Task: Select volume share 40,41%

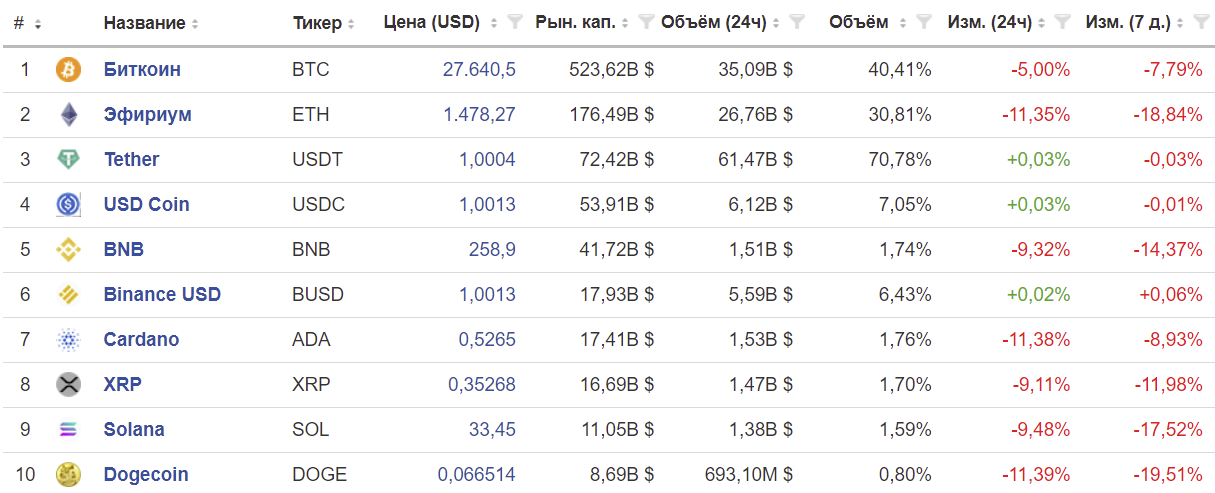Action: pyautogui.click(x=900, y=70)
